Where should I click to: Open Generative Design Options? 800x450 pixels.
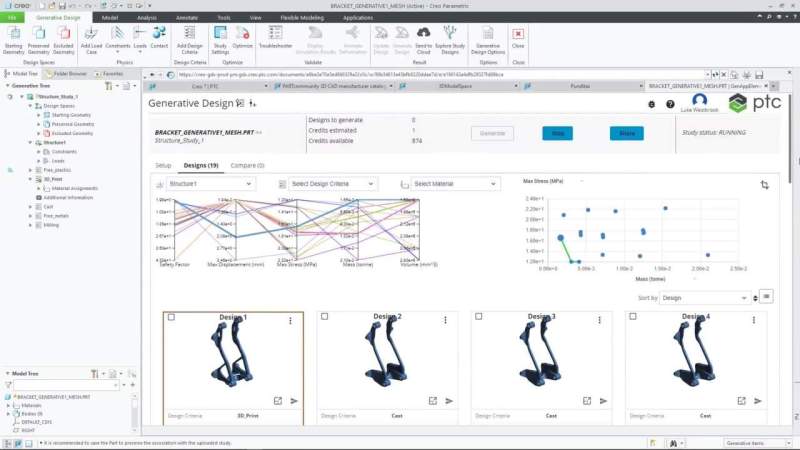coord(488,40)
